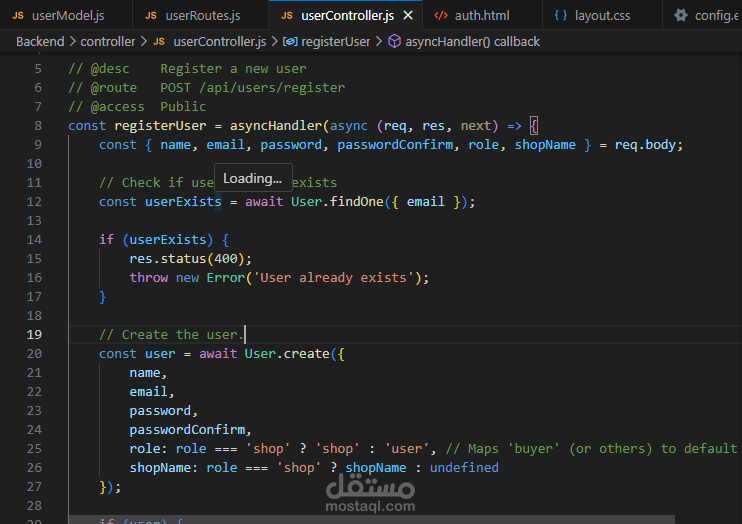The width and height of the screenshot is (742, 524).
Task: Click 'res.status(400)' on line 15
Action: tap(187, 259)
